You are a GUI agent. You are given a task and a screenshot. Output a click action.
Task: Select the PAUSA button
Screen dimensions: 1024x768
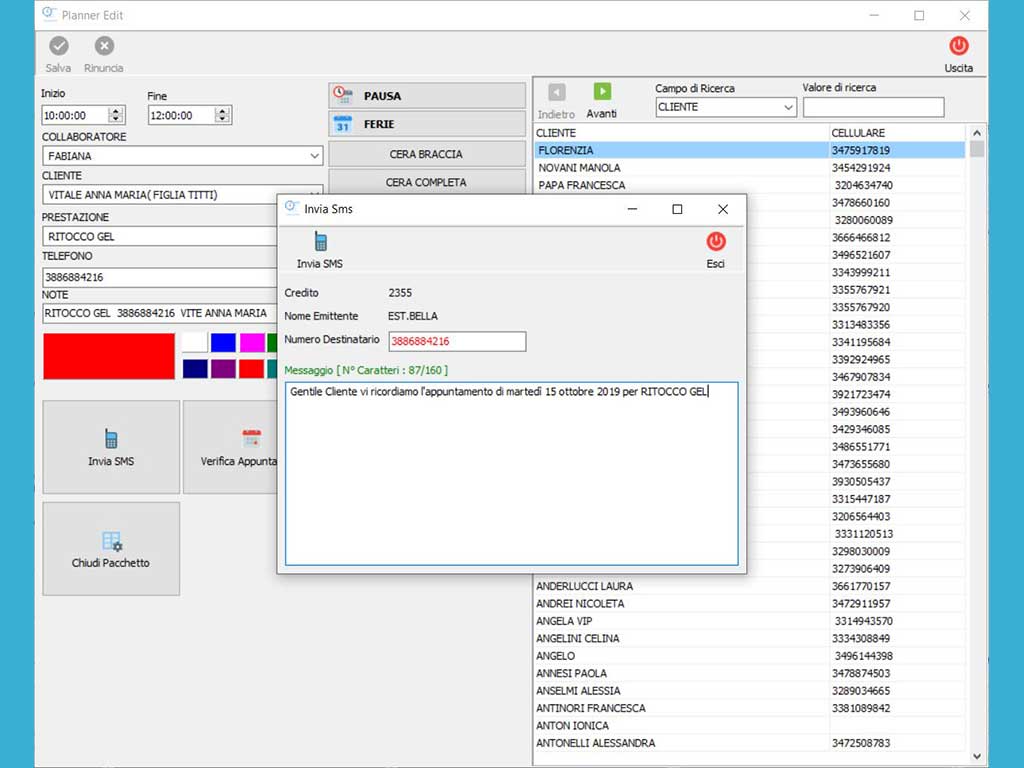427,96
